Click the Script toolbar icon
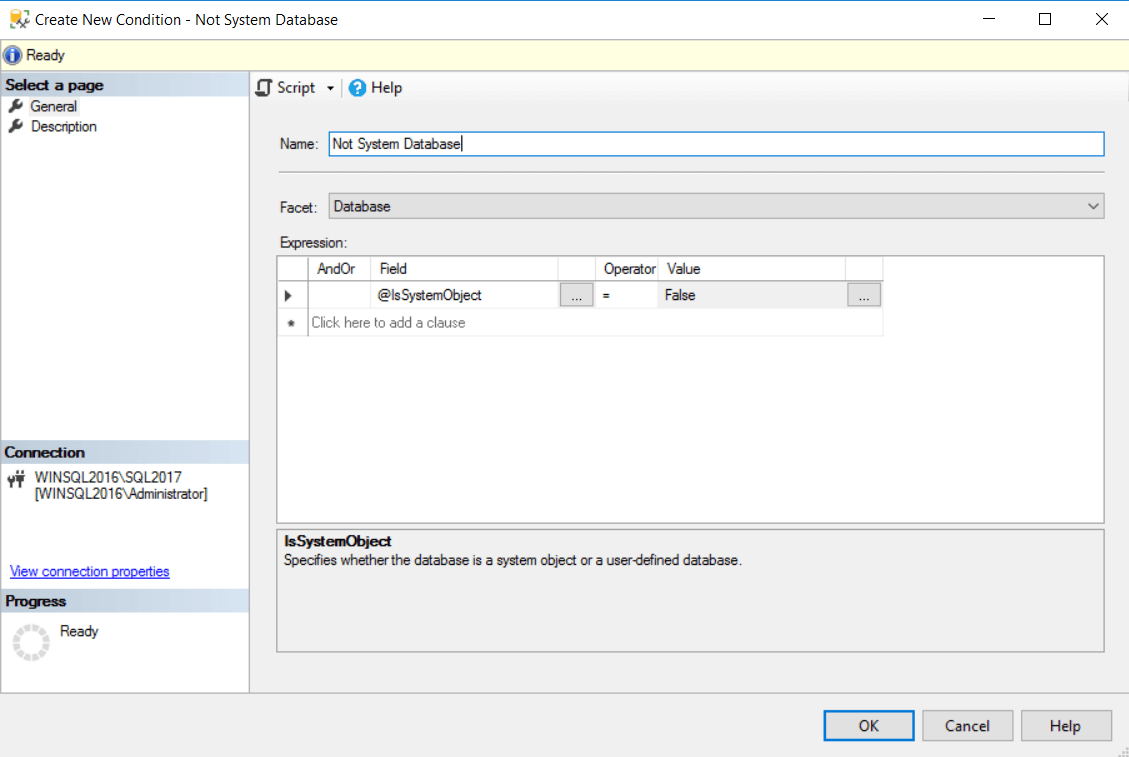1129x757 pixels. point(264,88)
